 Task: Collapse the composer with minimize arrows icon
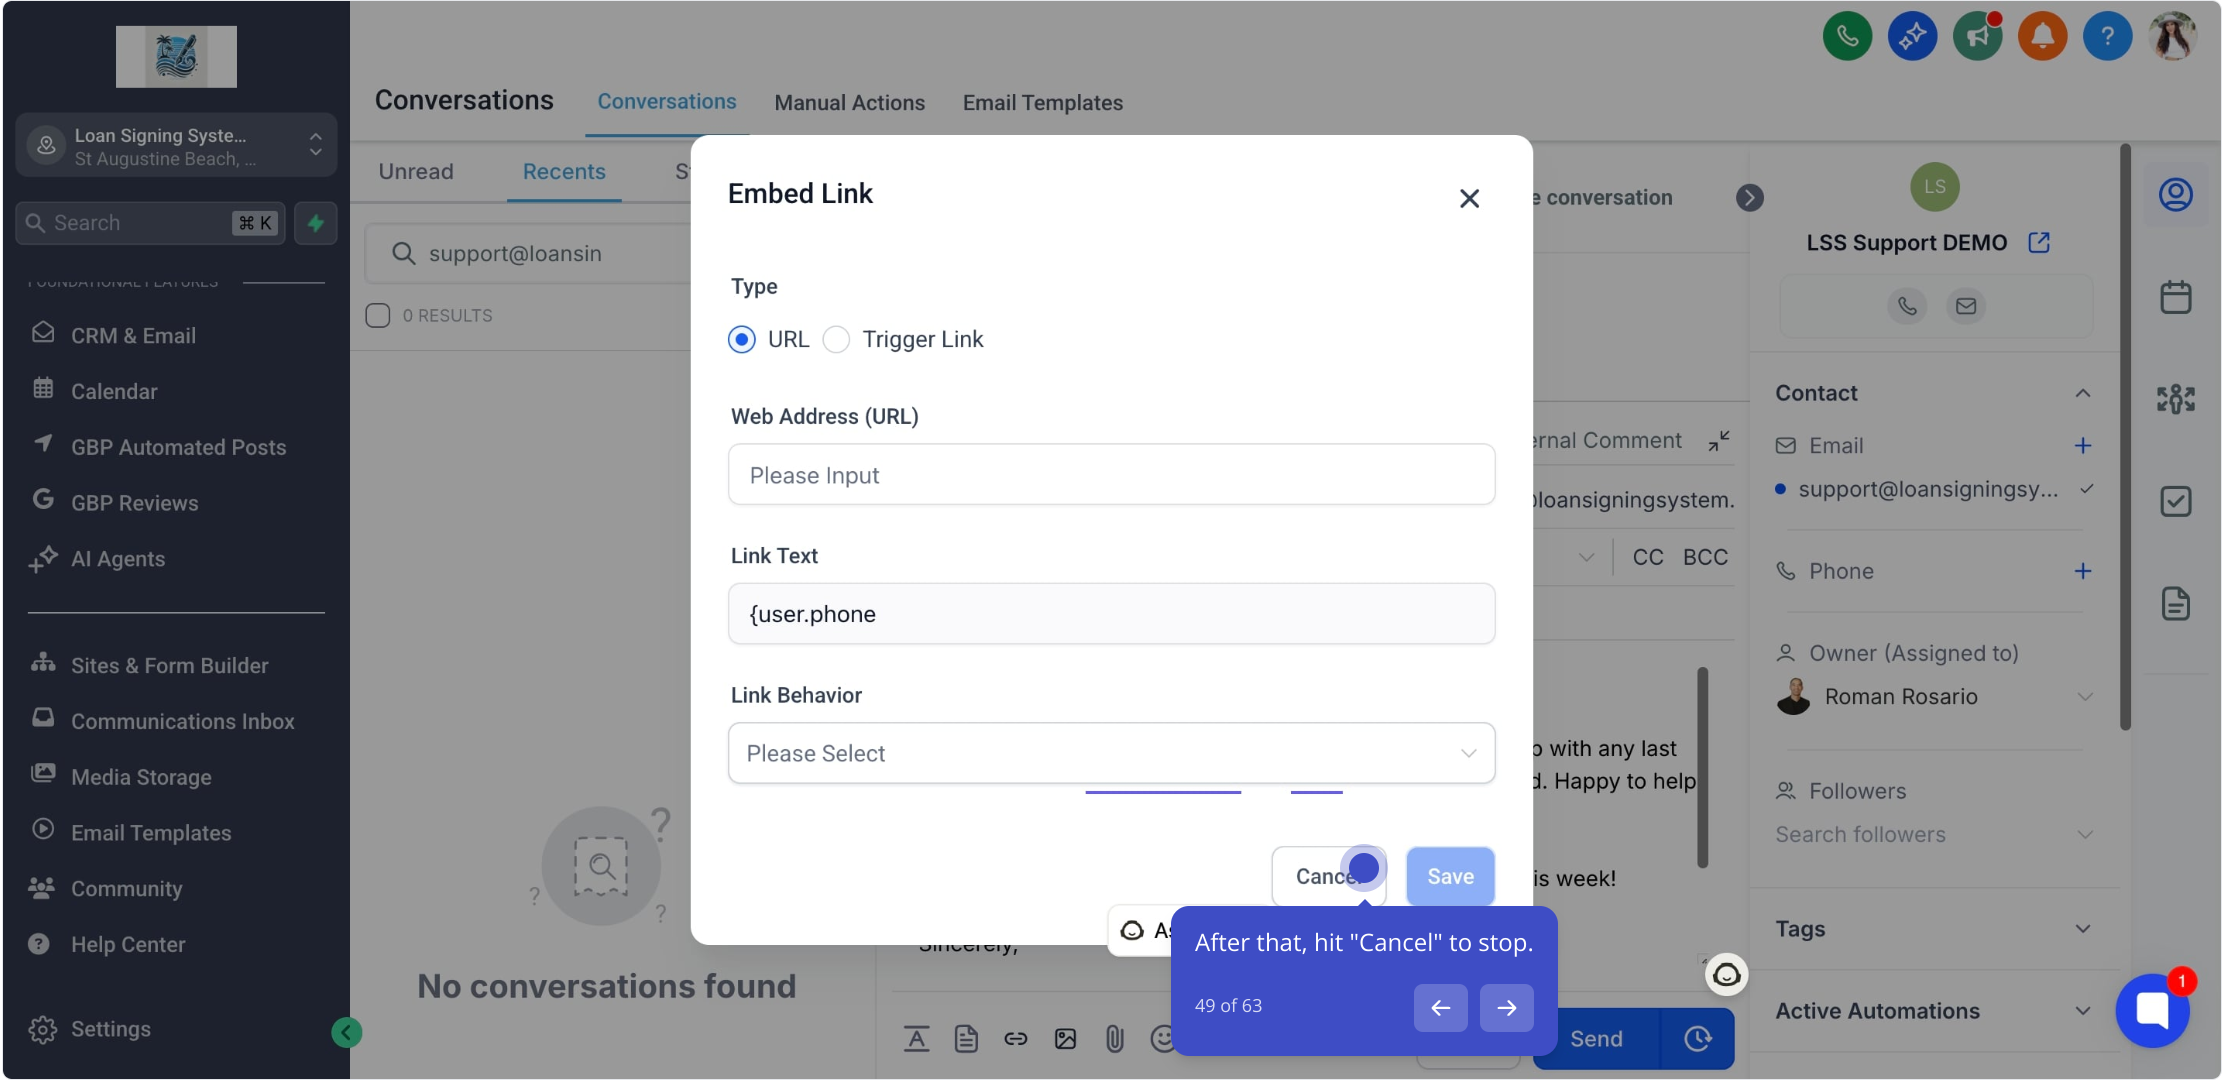1719,441
